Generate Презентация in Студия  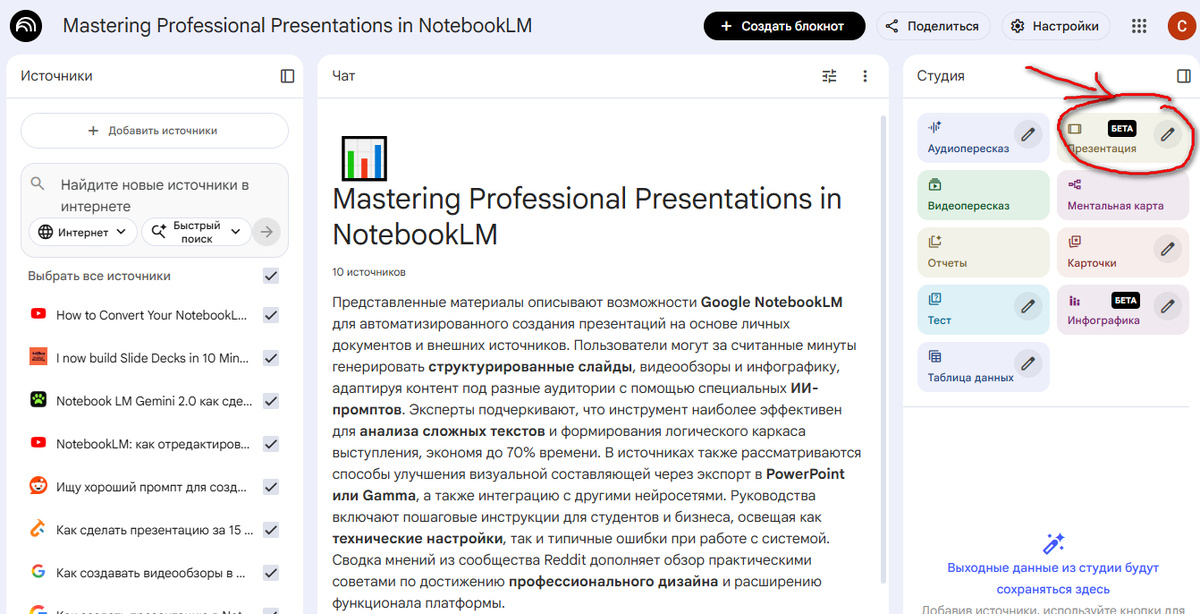tap(1123, 139)
